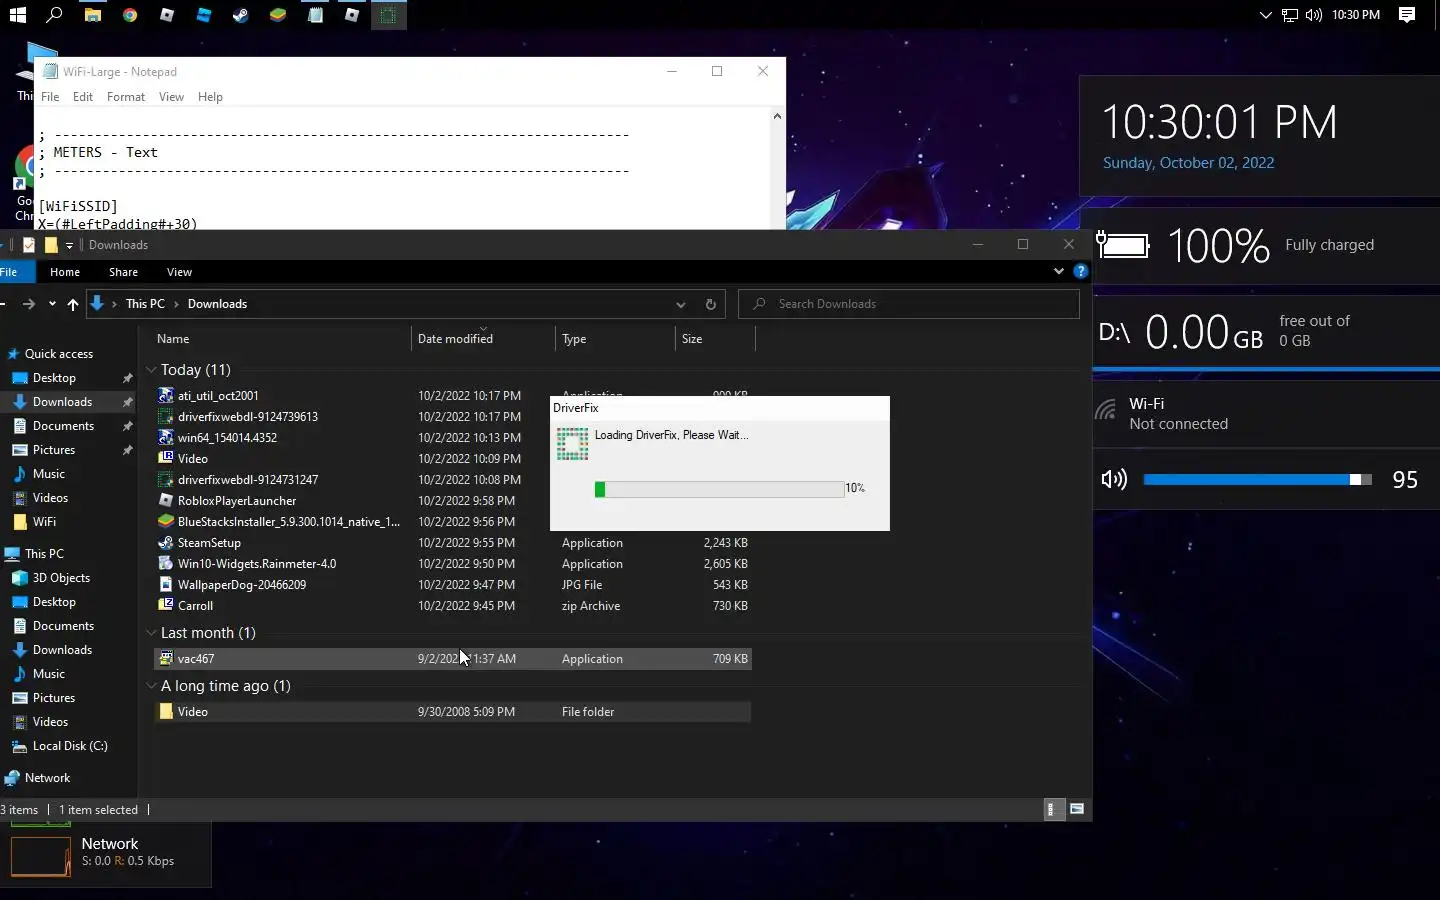The height and width of the screenshot is (900, 1440).
Task: Switch to Notepad taskbar icon
Action: (x=315, y=15)
